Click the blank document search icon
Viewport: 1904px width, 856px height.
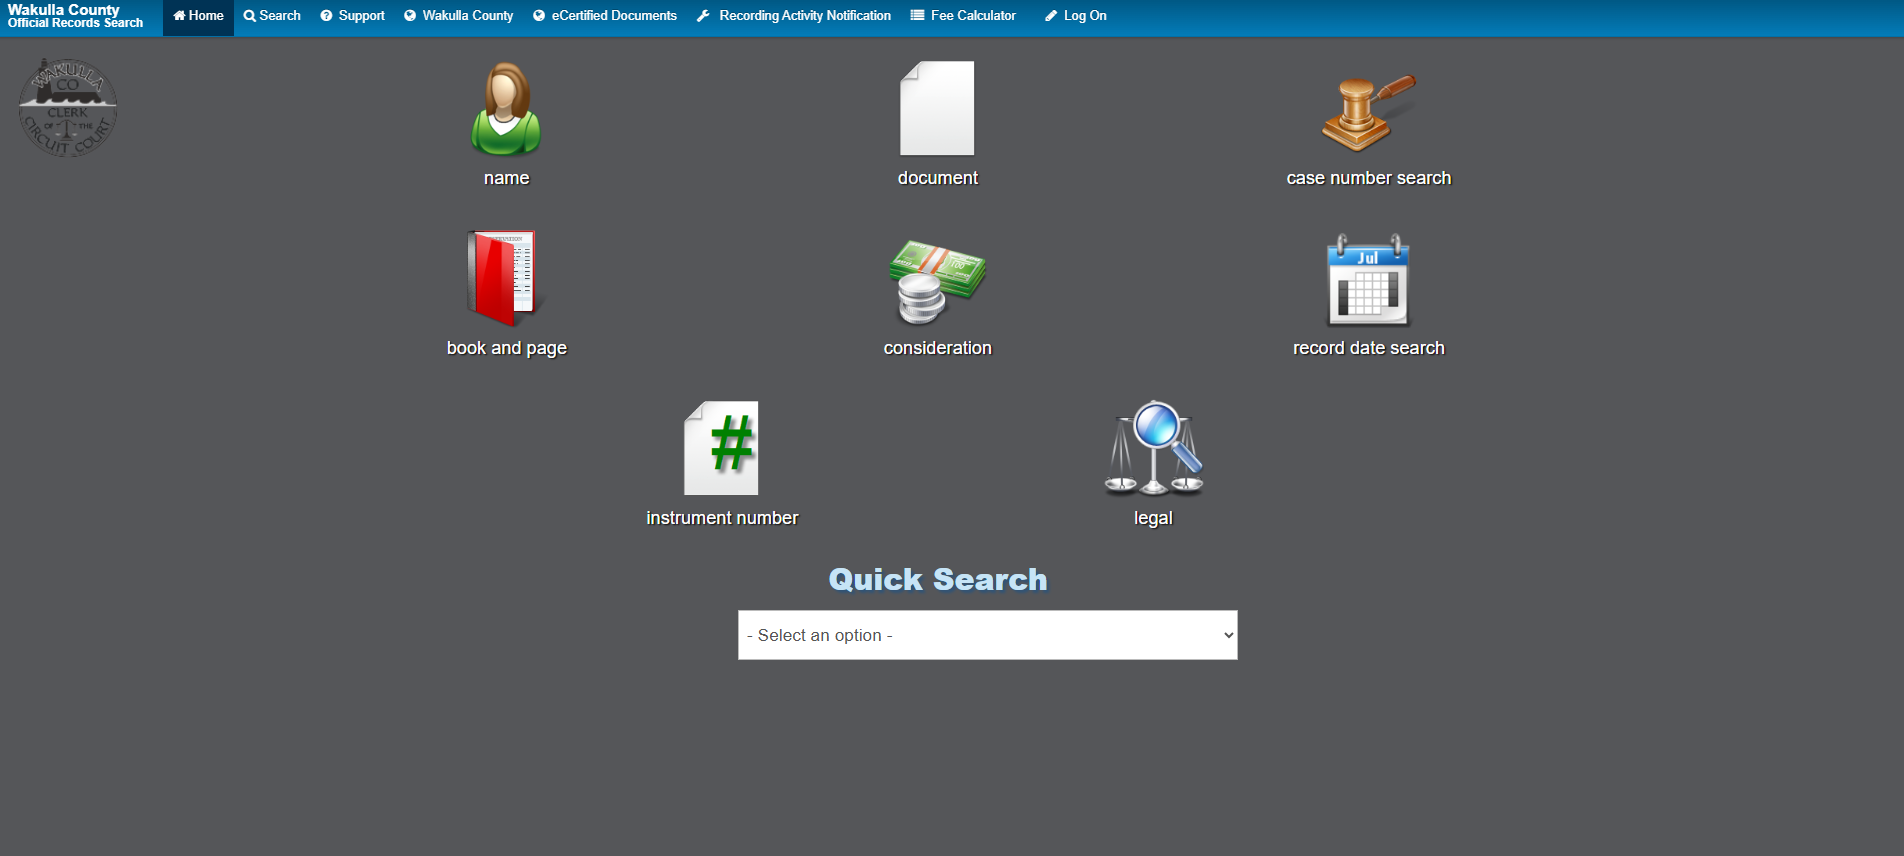937,108
